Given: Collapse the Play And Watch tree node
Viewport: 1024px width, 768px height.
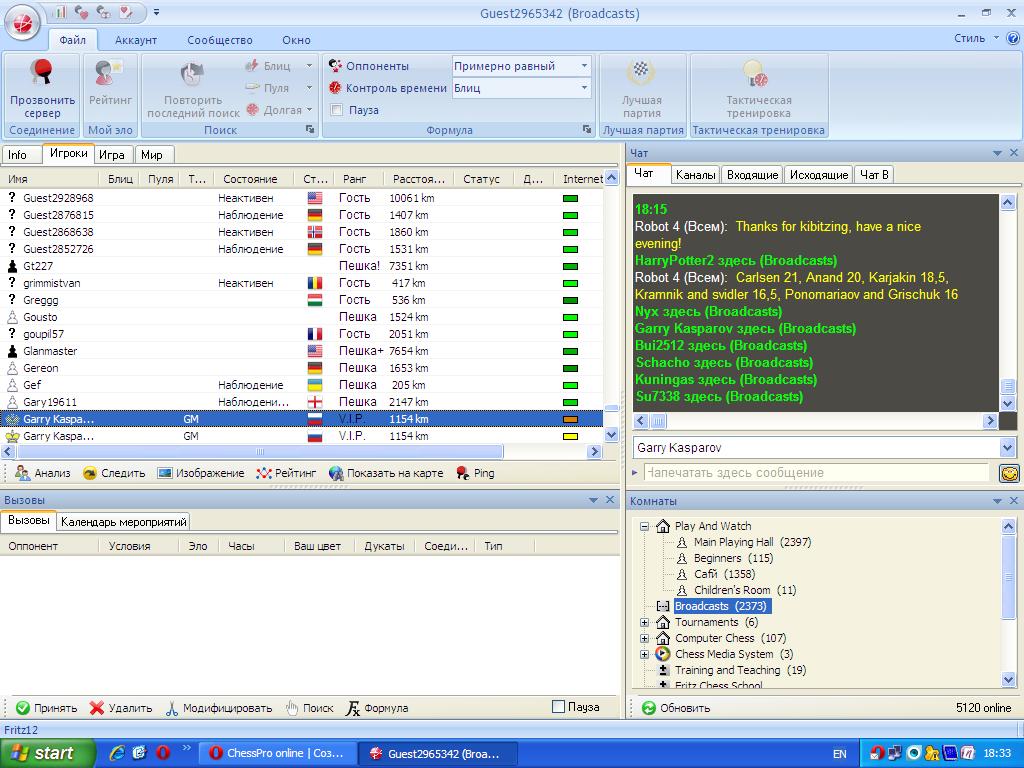Looking at the screenshot, I should pyautogui.click(x=645, y=526).
